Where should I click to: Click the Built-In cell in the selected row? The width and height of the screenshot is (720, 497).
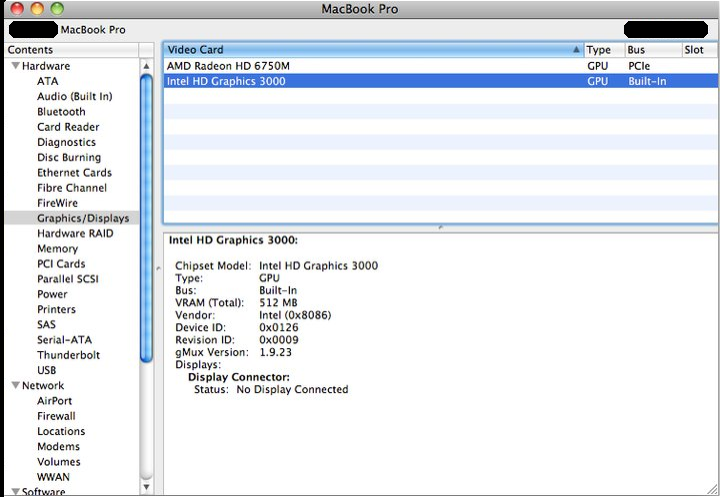tap(647, 81)
